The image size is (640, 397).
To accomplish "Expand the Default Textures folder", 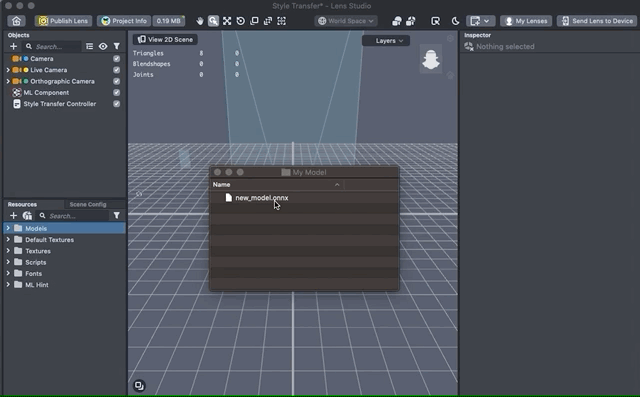I will (x=8, y=240).
